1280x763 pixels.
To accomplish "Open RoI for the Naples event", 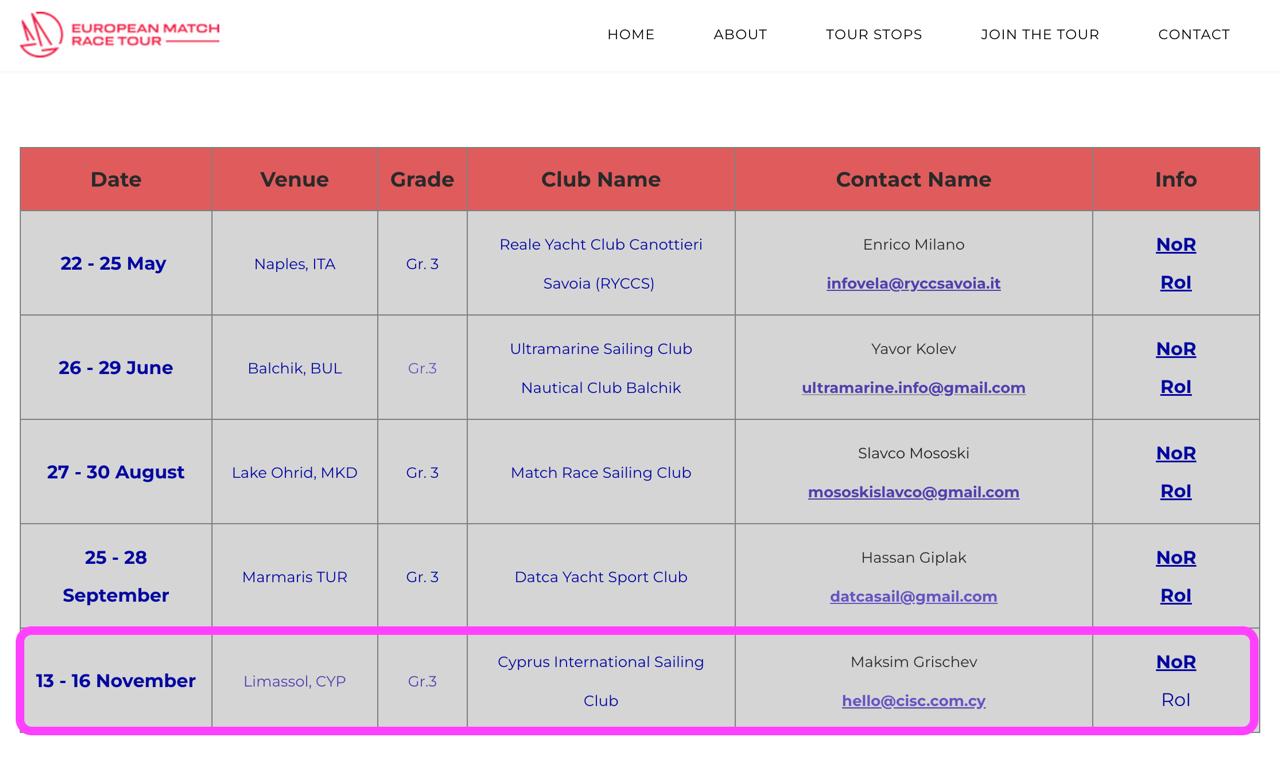I will [x=1176, y=283].
